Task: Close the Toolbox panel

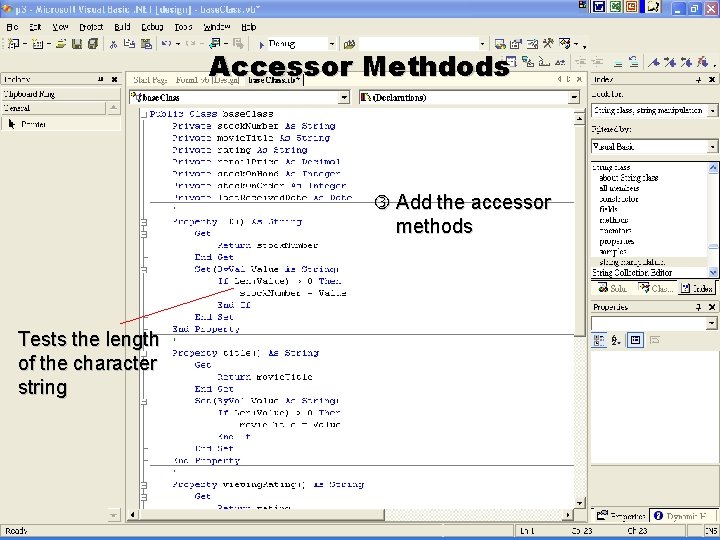Action: 114,79
